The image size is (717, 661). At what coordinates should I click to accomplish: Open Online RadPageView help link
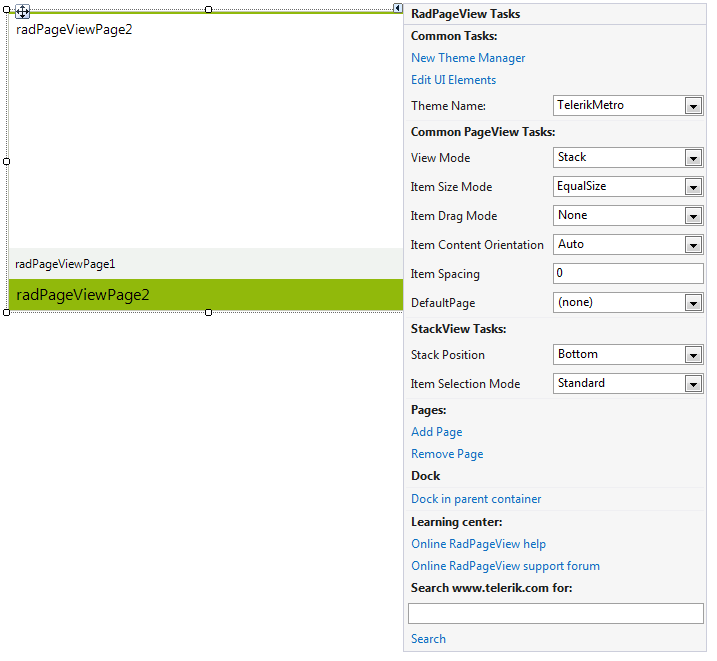click(x=478, y=544)
